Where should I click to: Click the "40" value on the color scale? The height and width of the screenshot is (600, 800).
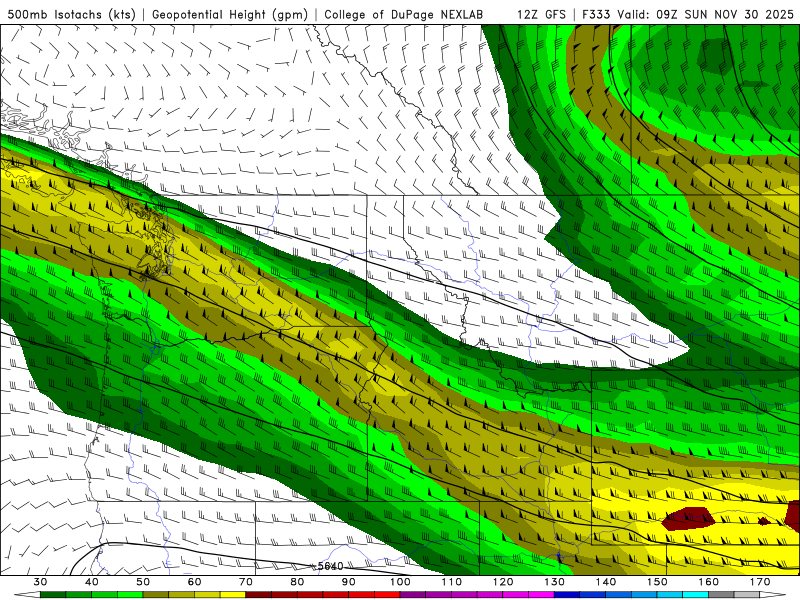pos(92,582)
